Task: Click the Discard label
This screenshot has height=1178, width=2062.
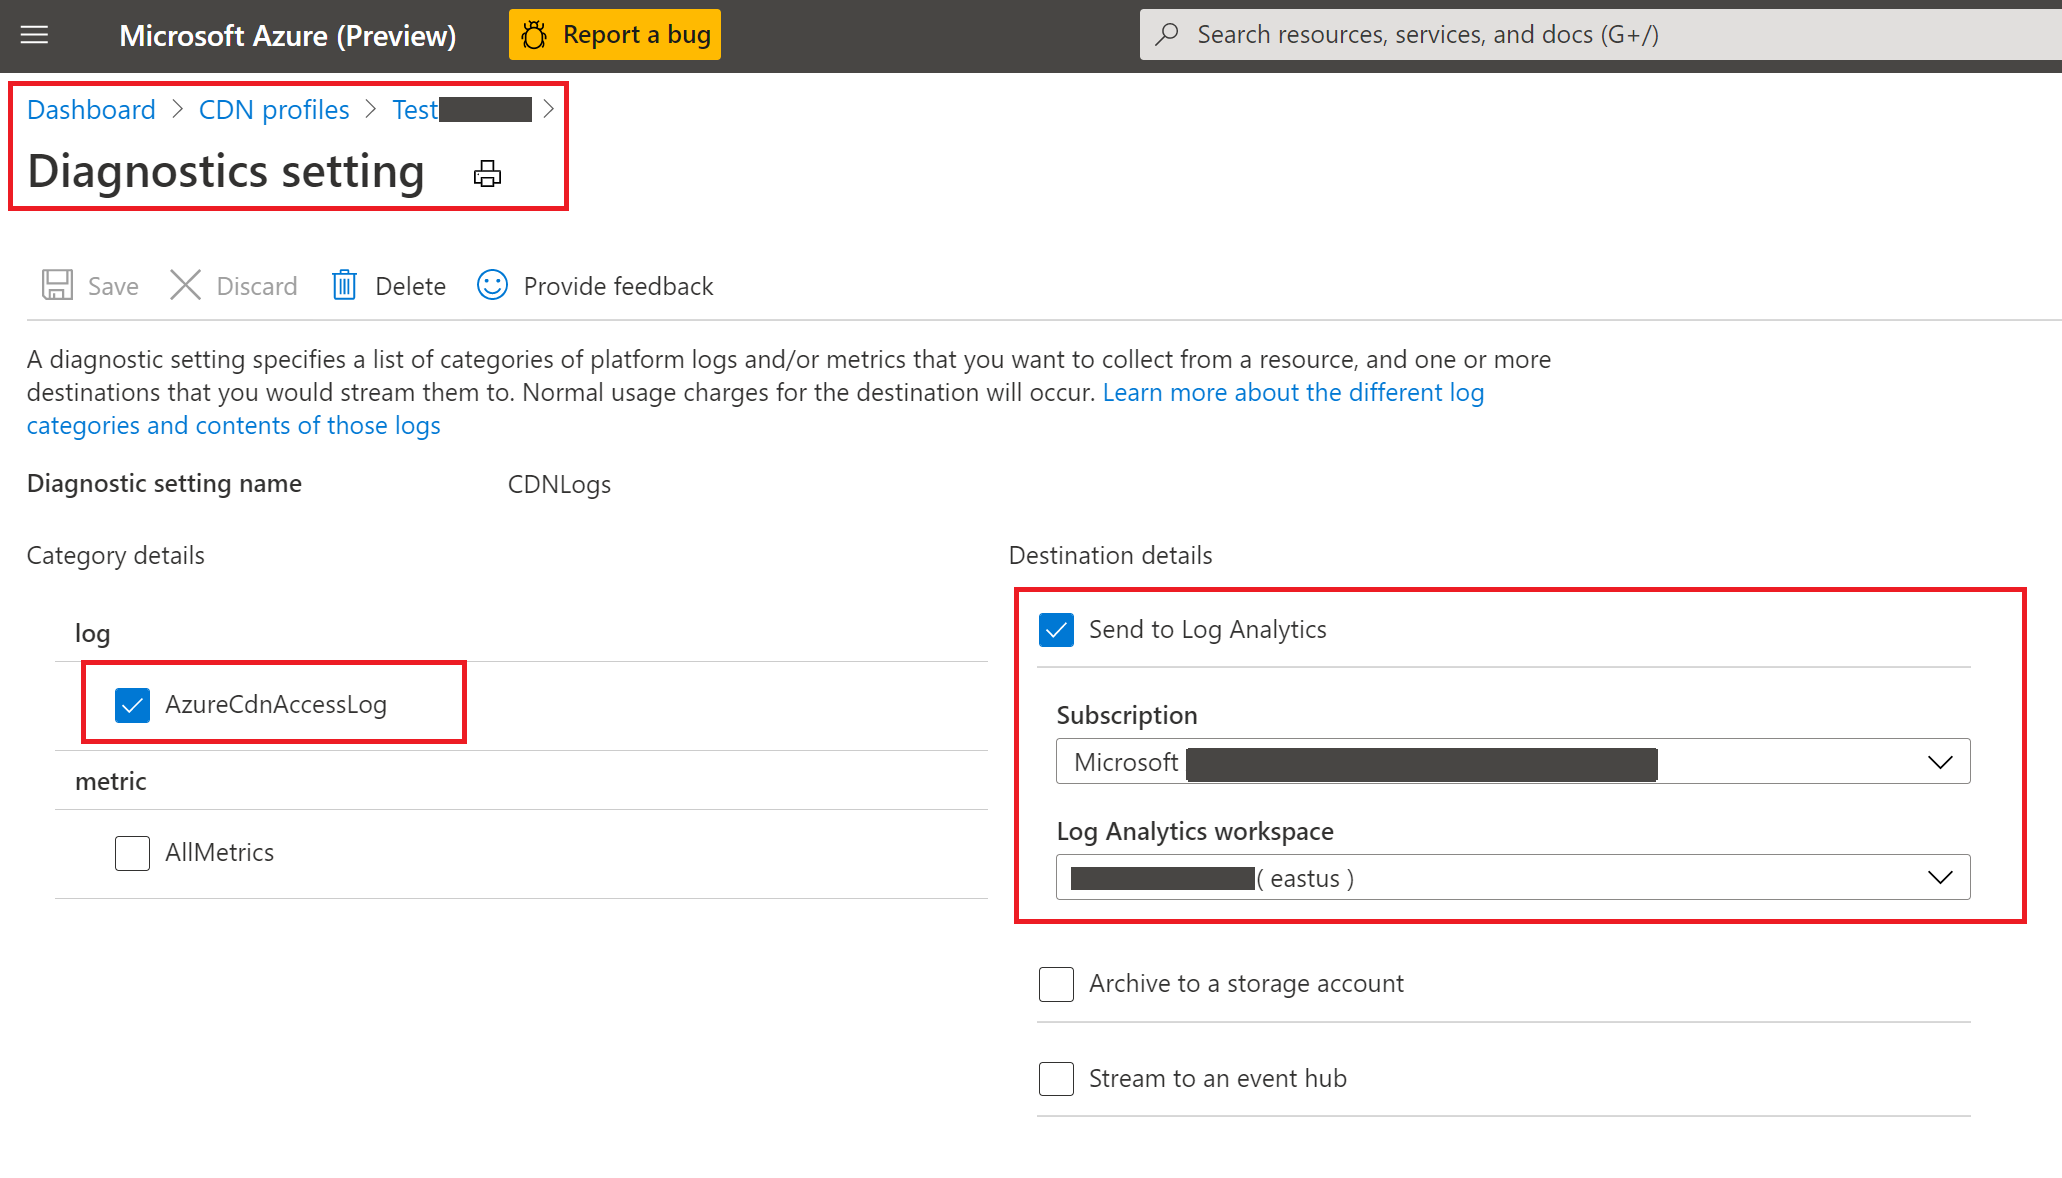Action: click(257, 286)
